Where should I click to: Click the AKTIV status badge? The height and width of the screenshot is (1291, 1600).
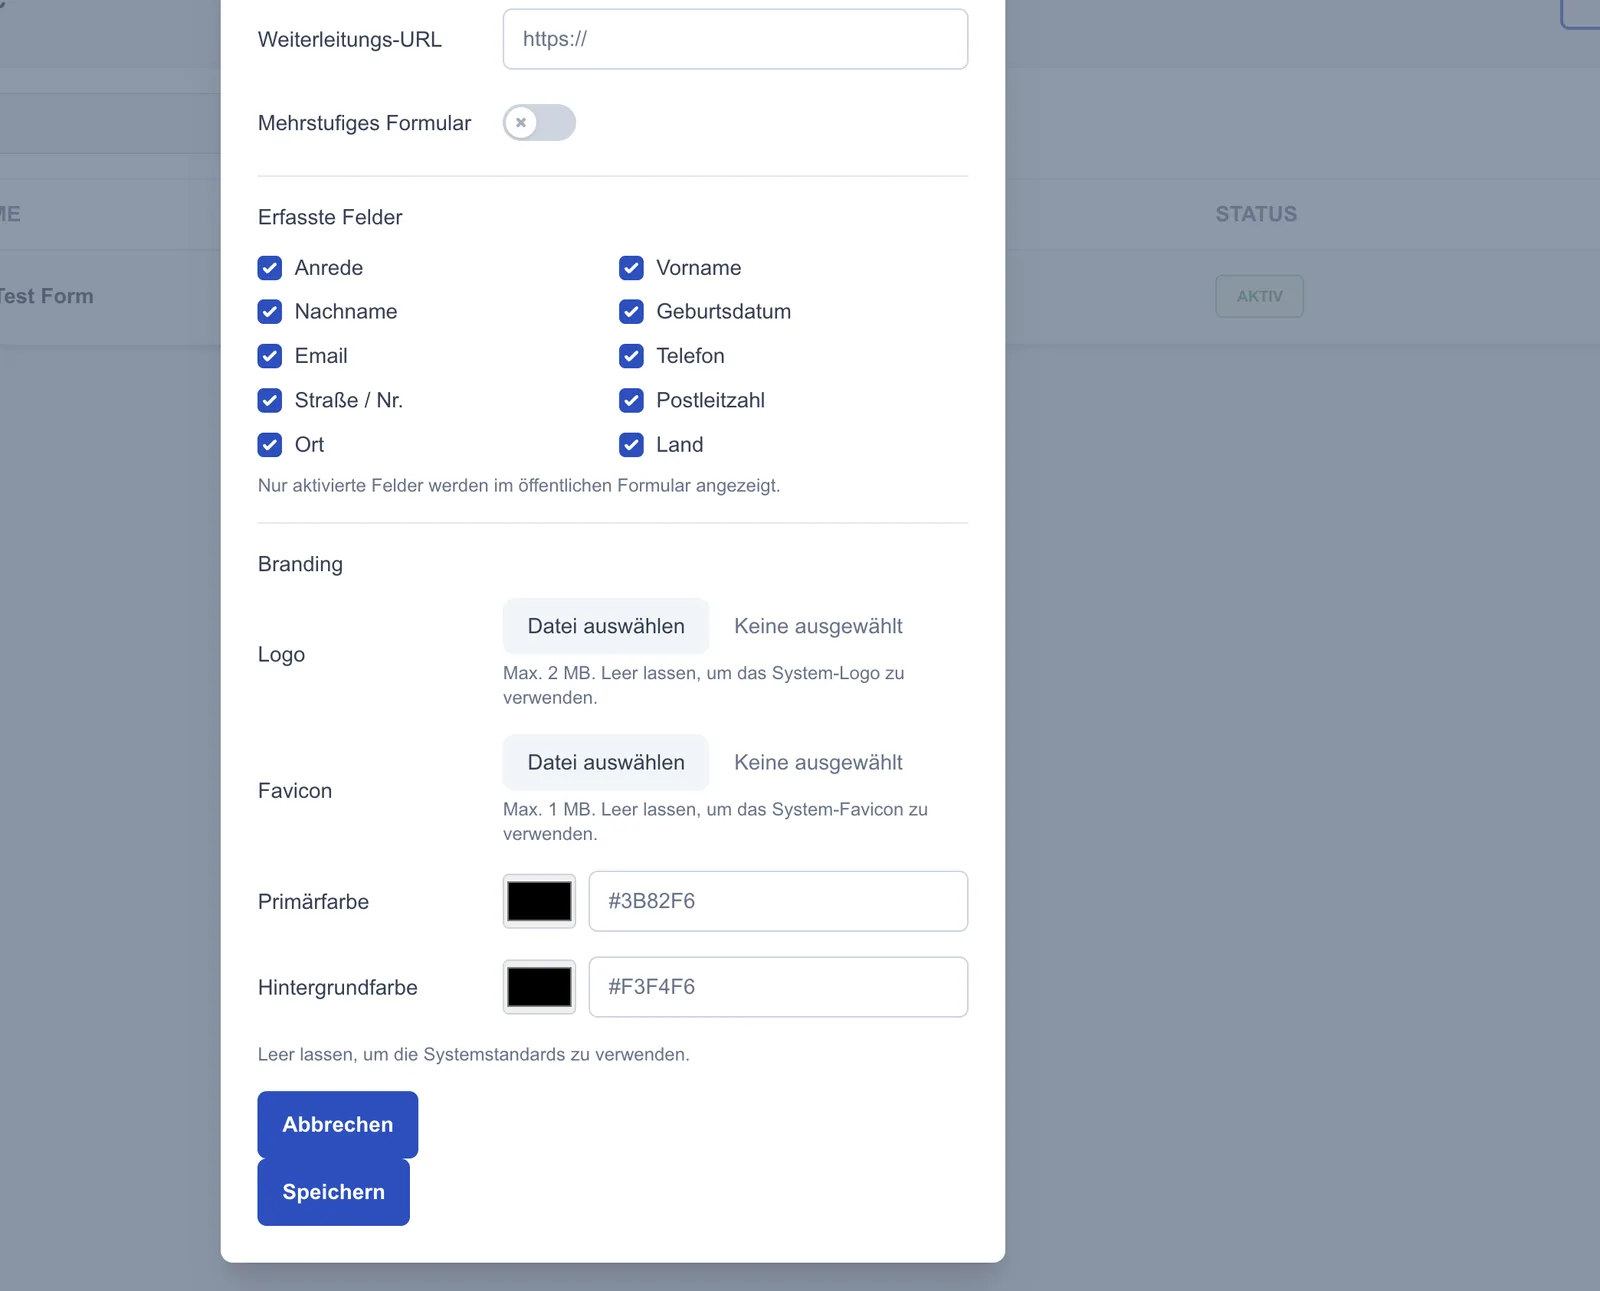(x=1260, y=296)
